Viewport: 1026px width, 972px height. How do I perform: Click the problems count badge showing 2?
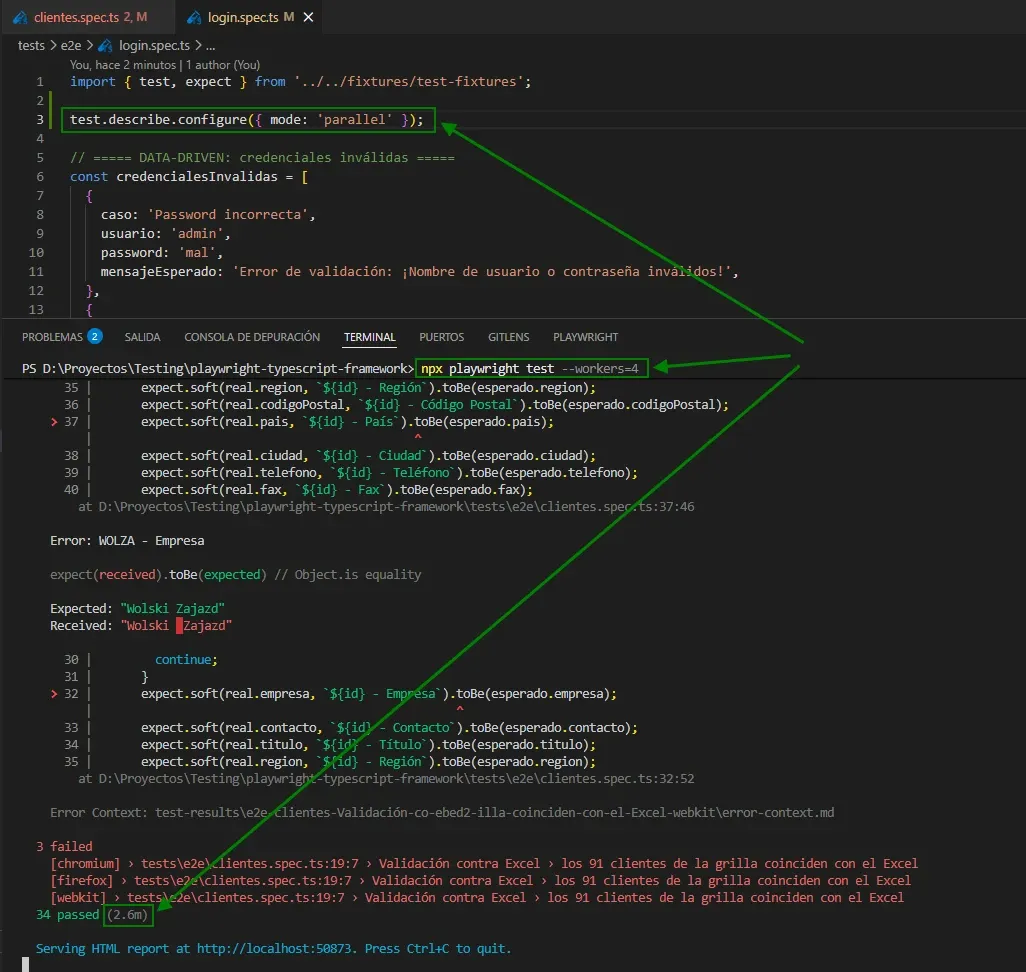[95, 336]
